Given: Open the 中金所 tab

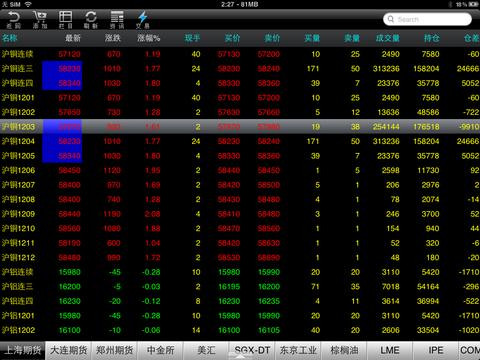Looking at the screenshot, I should tap(160, 350).
